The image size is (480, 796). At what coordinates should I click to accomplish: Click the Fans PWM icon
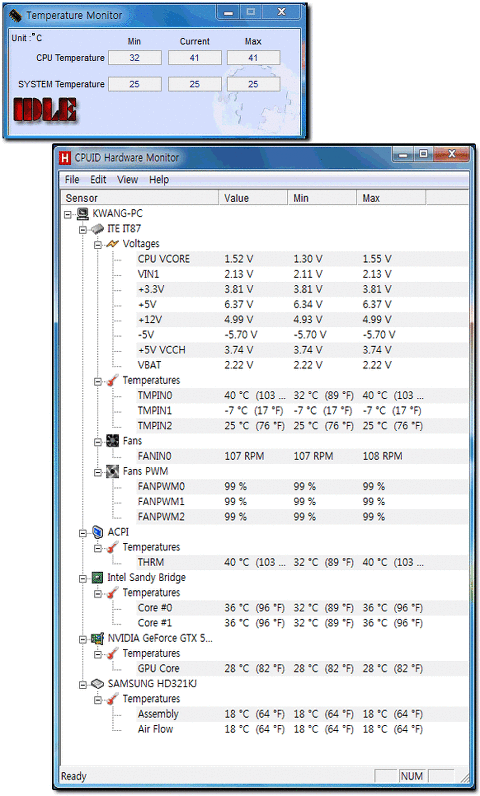tap(113, 472)
